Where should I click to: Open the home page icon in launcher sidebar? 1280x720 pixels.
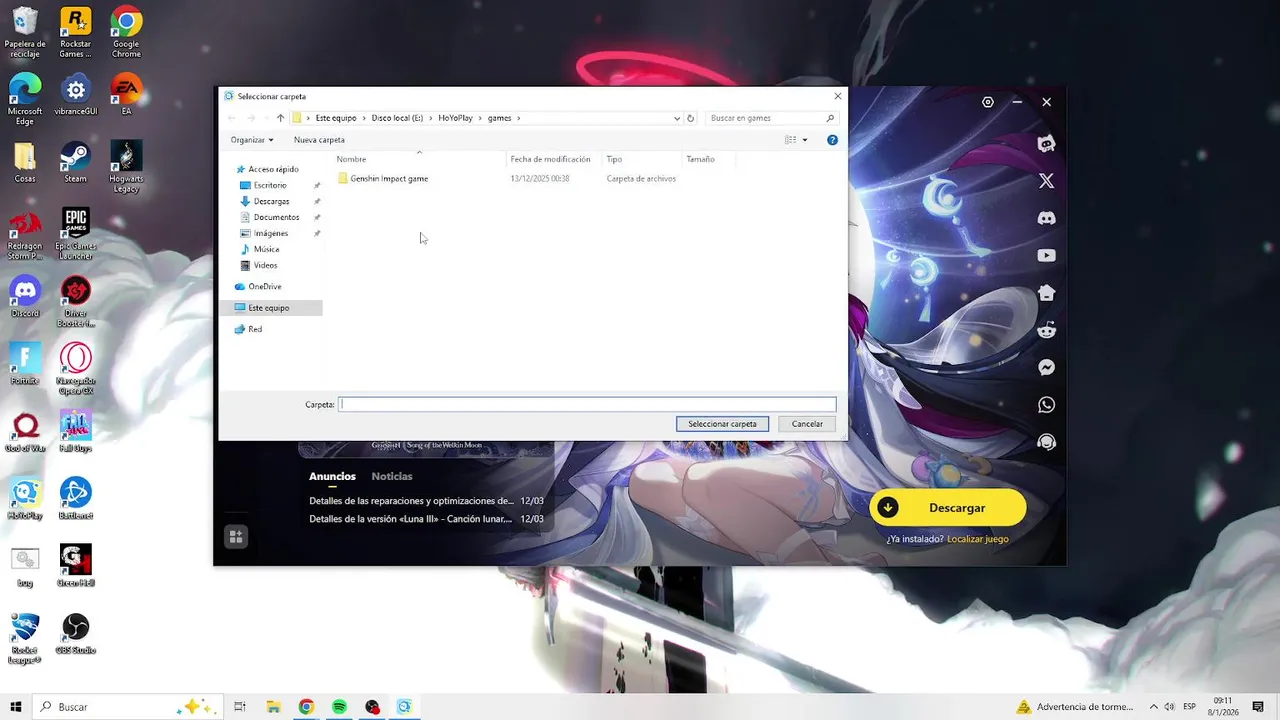[x=1046, y=293]
